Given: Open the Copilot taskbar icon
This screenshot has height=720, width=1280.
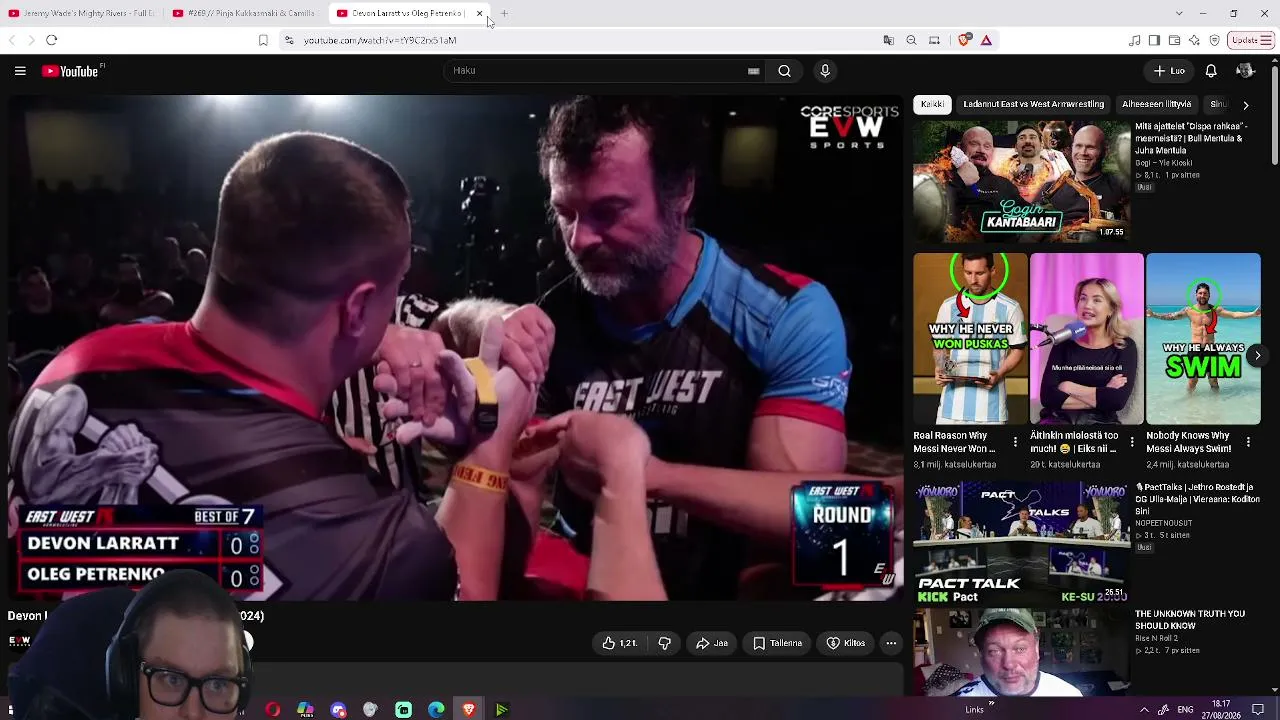Looking at the screenshot, I should [305, 710].
